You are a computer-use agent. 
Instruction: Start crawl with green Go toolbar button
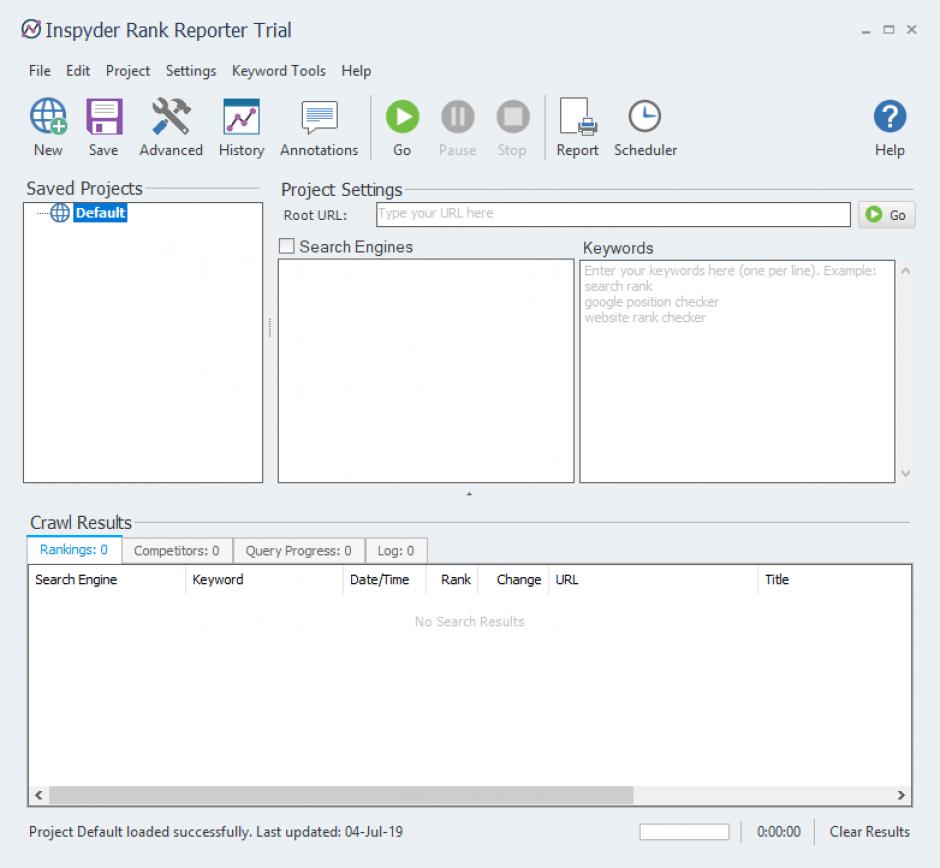pos(402,127)
